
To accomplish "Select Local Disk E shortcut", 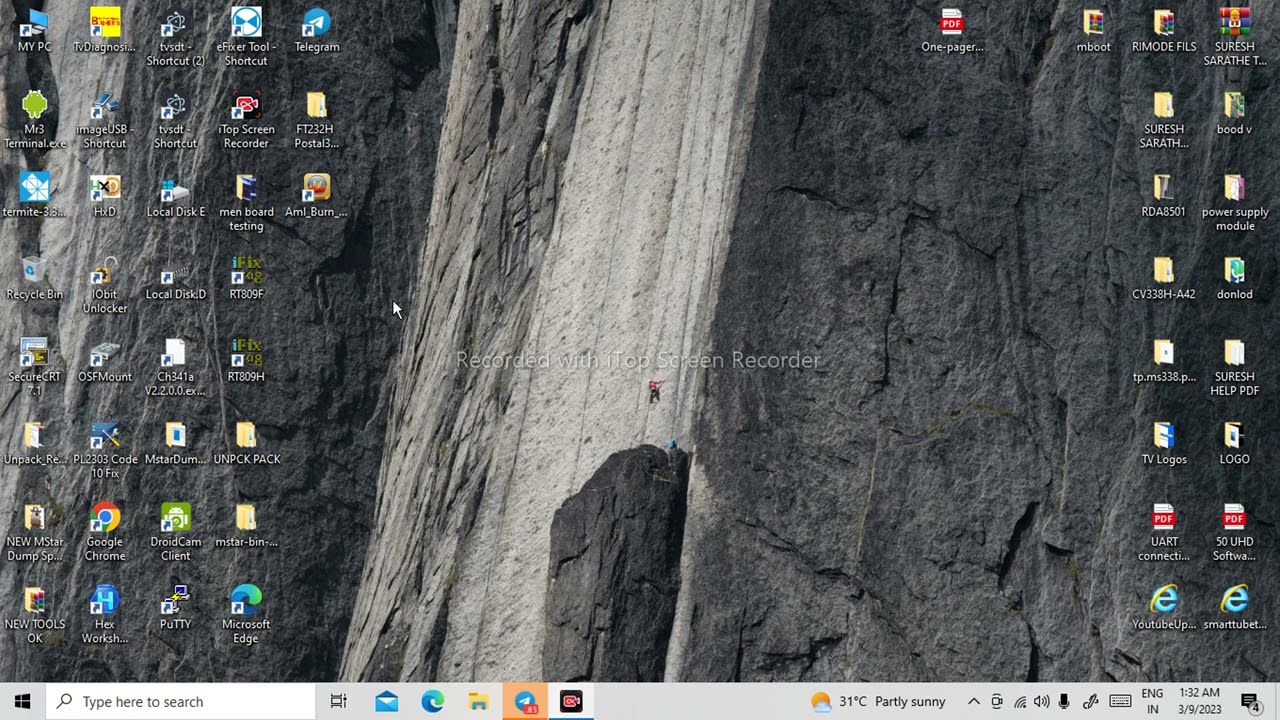I will [x=175, y=195].
